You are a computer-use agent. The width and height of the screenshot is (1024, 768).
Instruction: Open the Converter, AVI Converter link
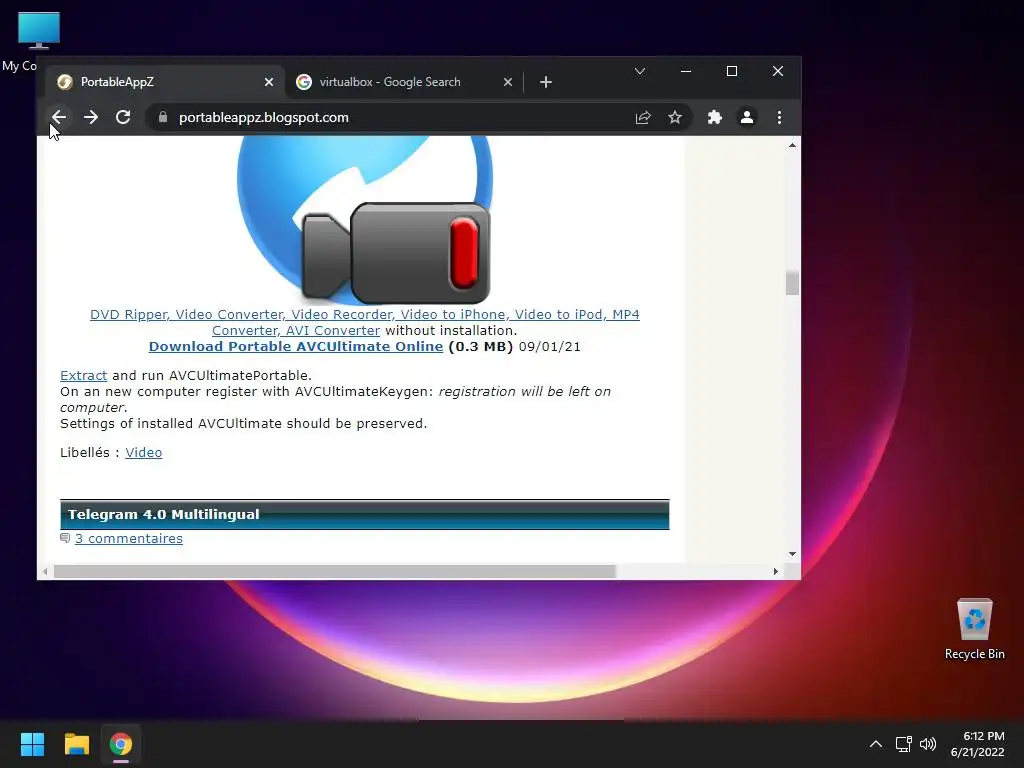[296, 331]
